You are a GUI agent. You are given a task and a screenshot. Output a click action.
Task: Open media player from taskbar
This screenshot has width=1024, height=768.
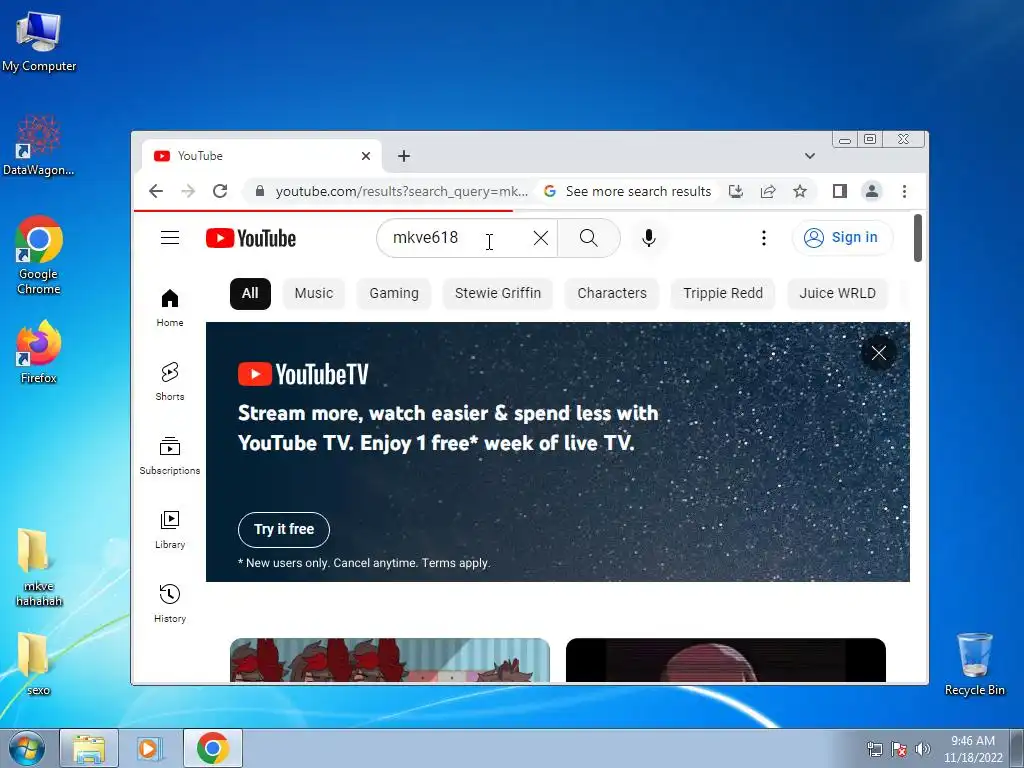[x=150, y=748]
